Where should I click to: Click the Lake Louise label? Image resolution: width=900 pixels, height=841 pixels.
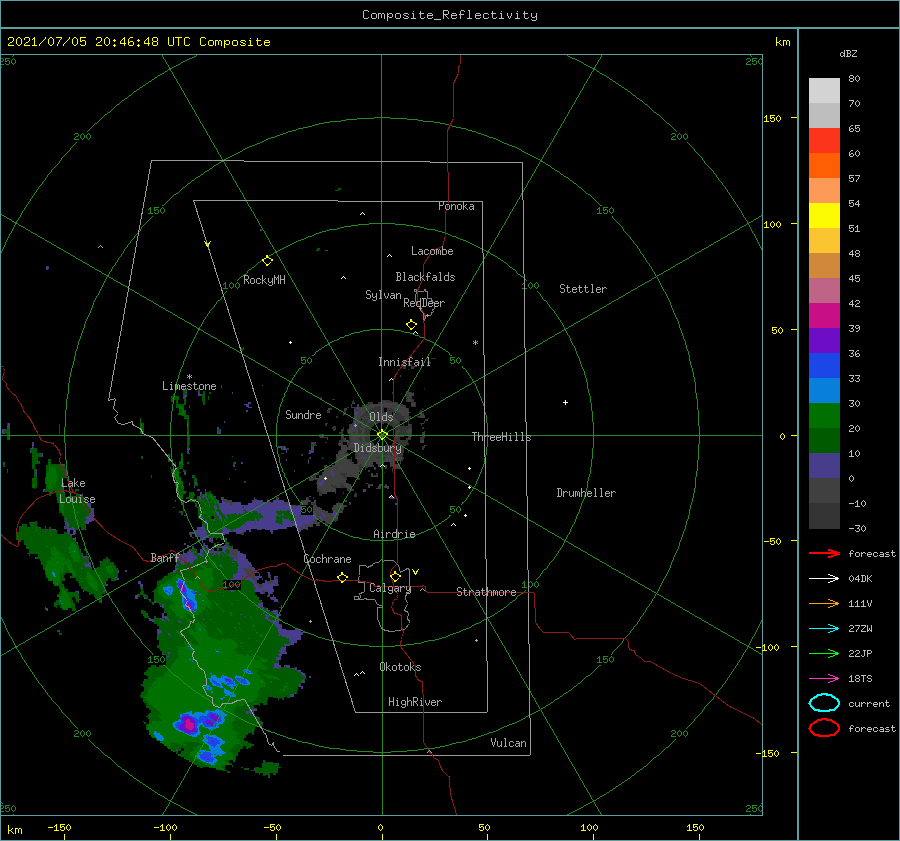pyautogui.click(x=77, y=491)
